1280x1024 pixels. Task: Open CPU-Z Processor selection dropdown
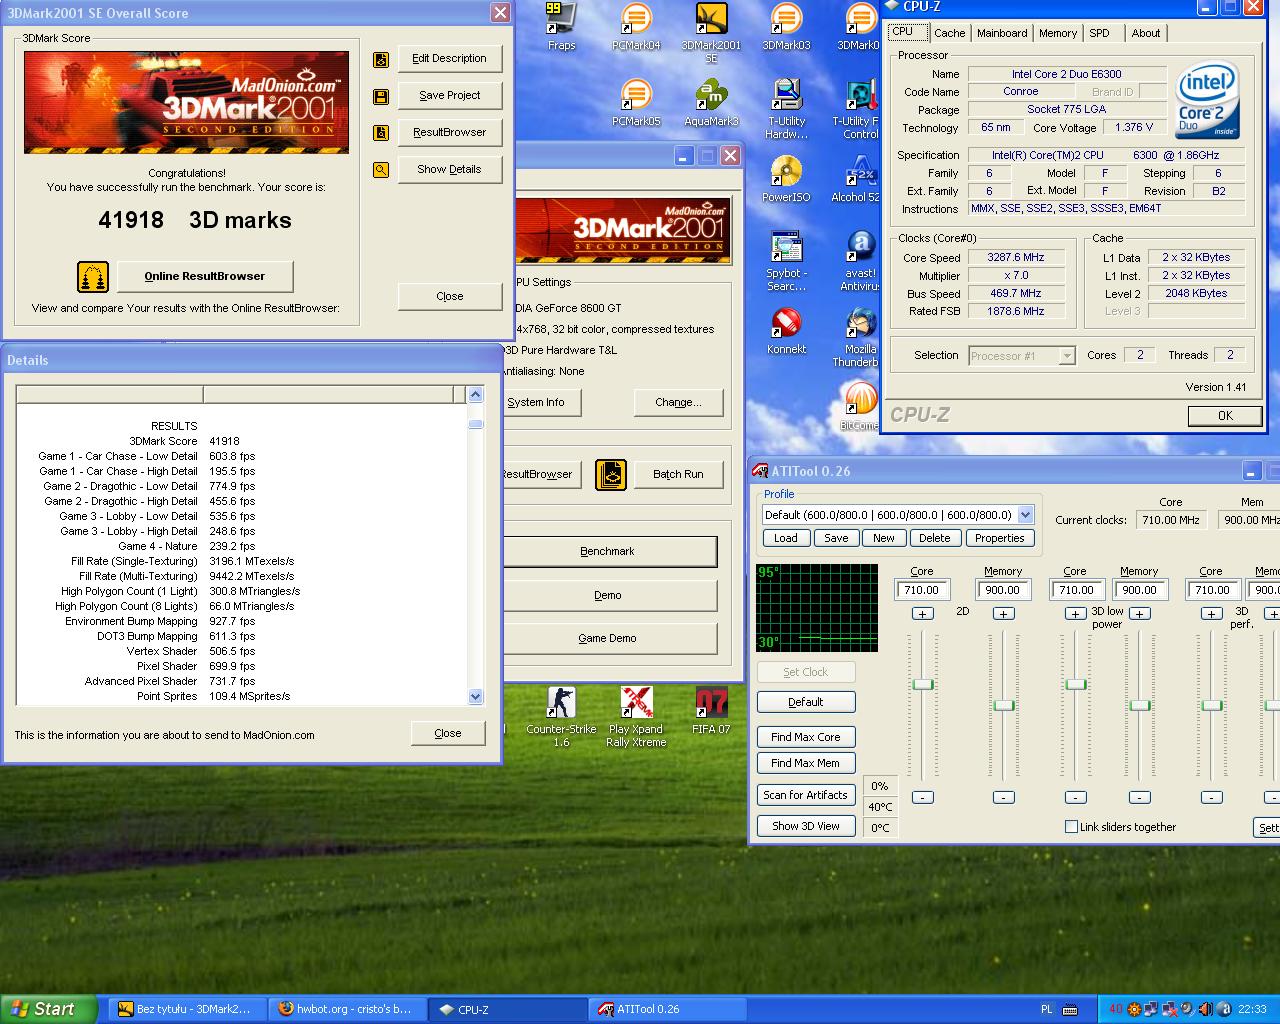[x=1067, y=356]
